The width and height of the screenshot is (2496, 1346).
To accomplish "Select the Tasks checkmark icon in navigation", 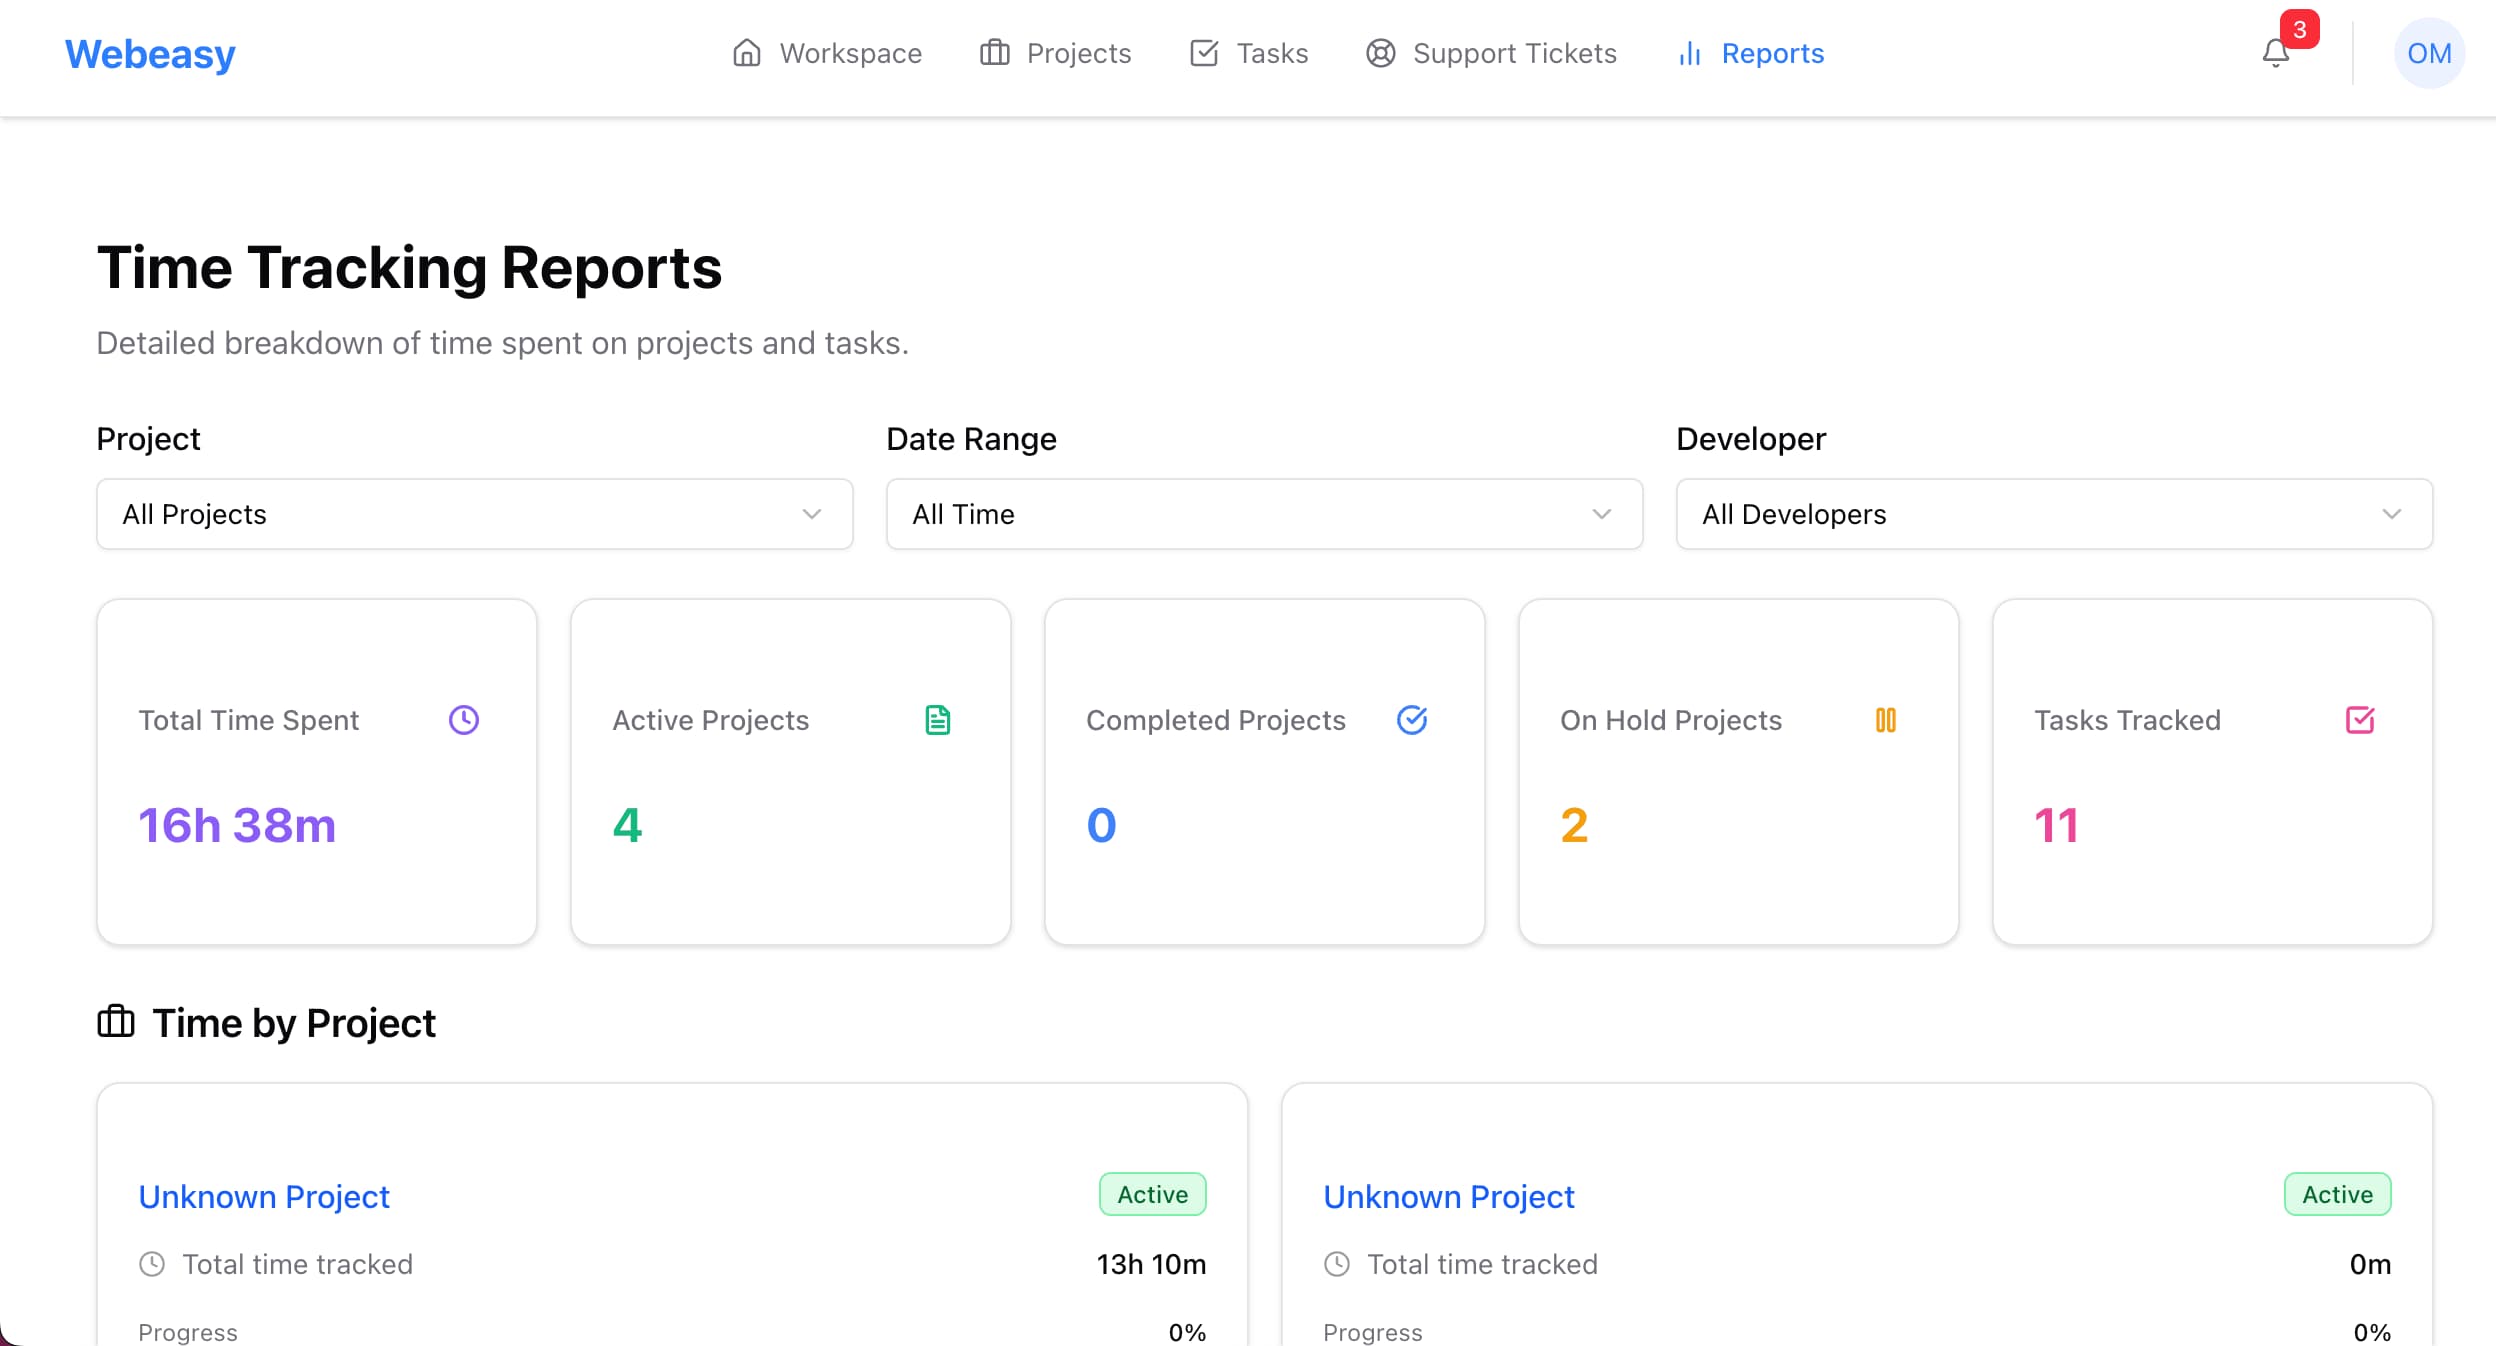I will [1205, 53].
